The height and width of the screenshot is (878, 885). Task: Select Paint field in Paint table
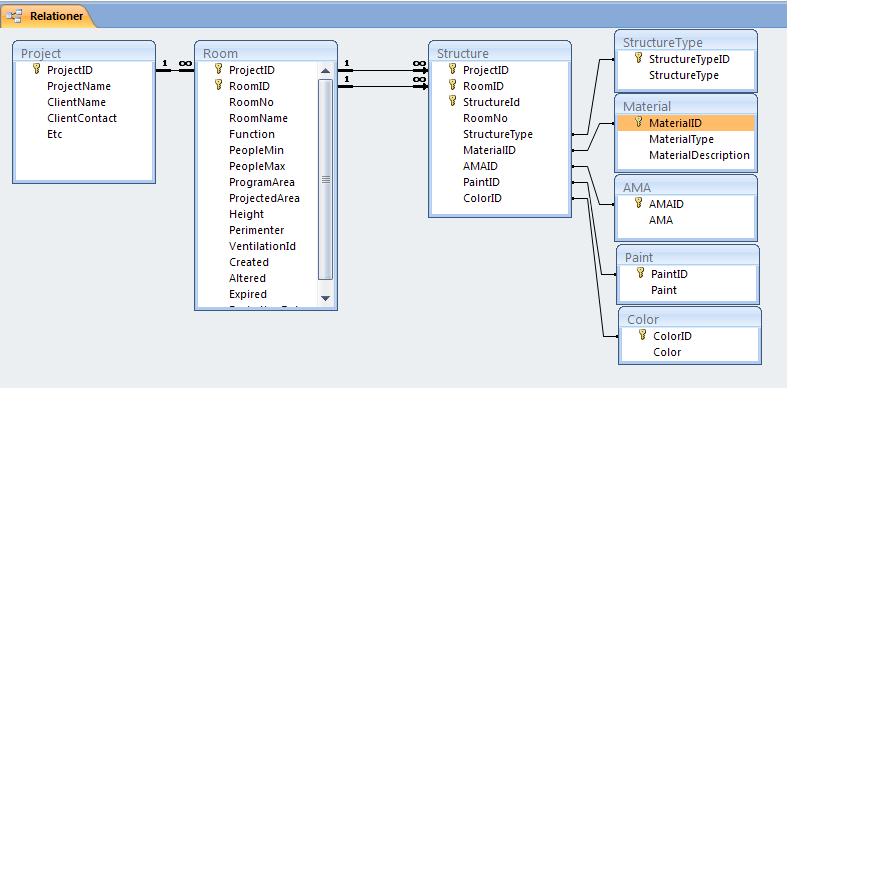click(x=664, y=290)
